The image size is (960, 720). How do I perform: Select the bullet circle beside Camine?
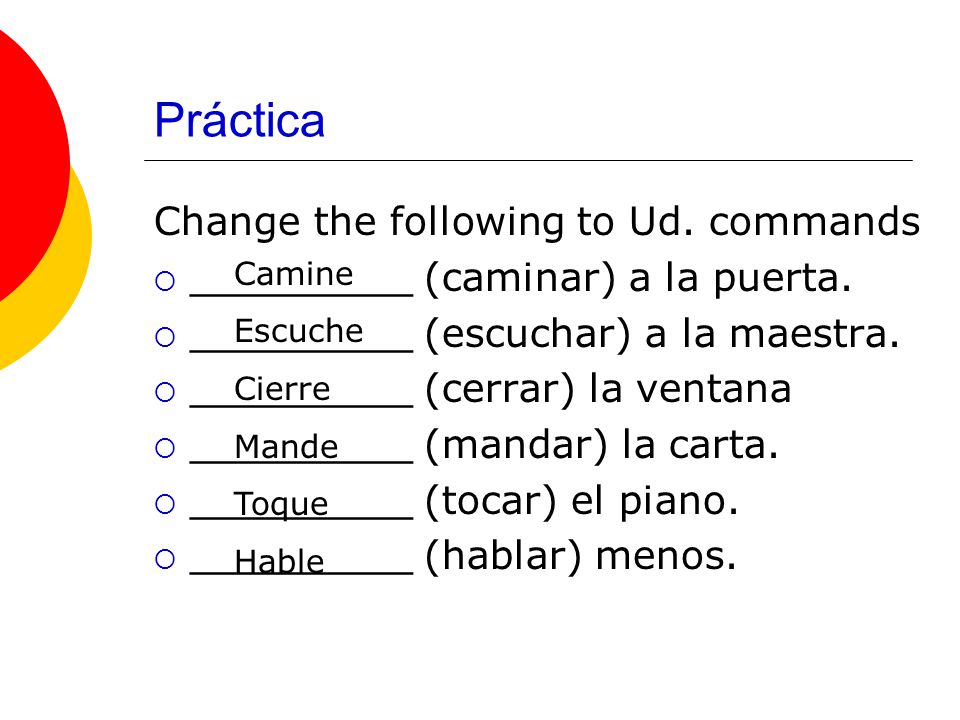165,281
